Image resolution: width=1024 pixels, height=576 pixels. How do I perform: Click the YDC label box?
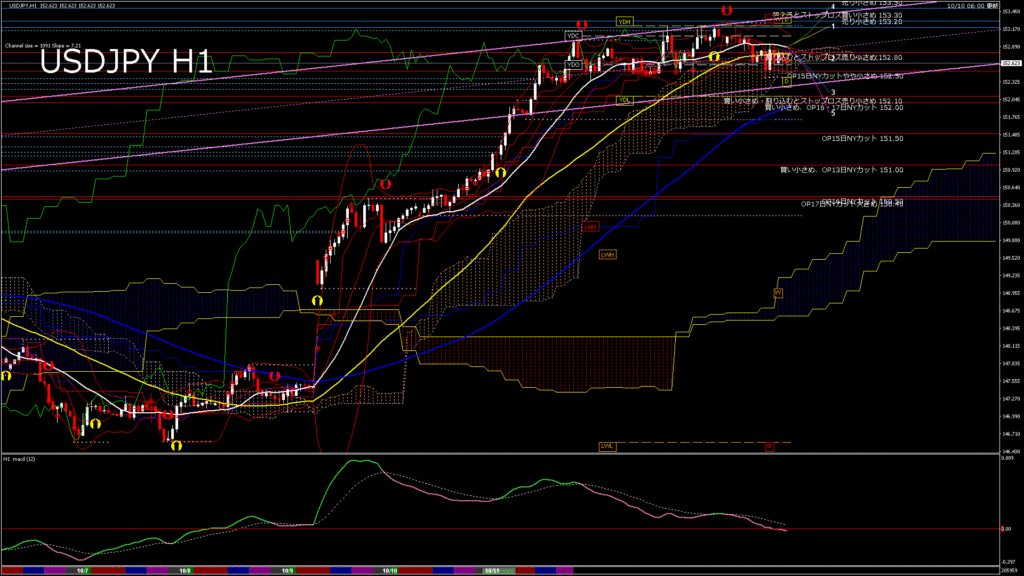[x=573, y=35]
